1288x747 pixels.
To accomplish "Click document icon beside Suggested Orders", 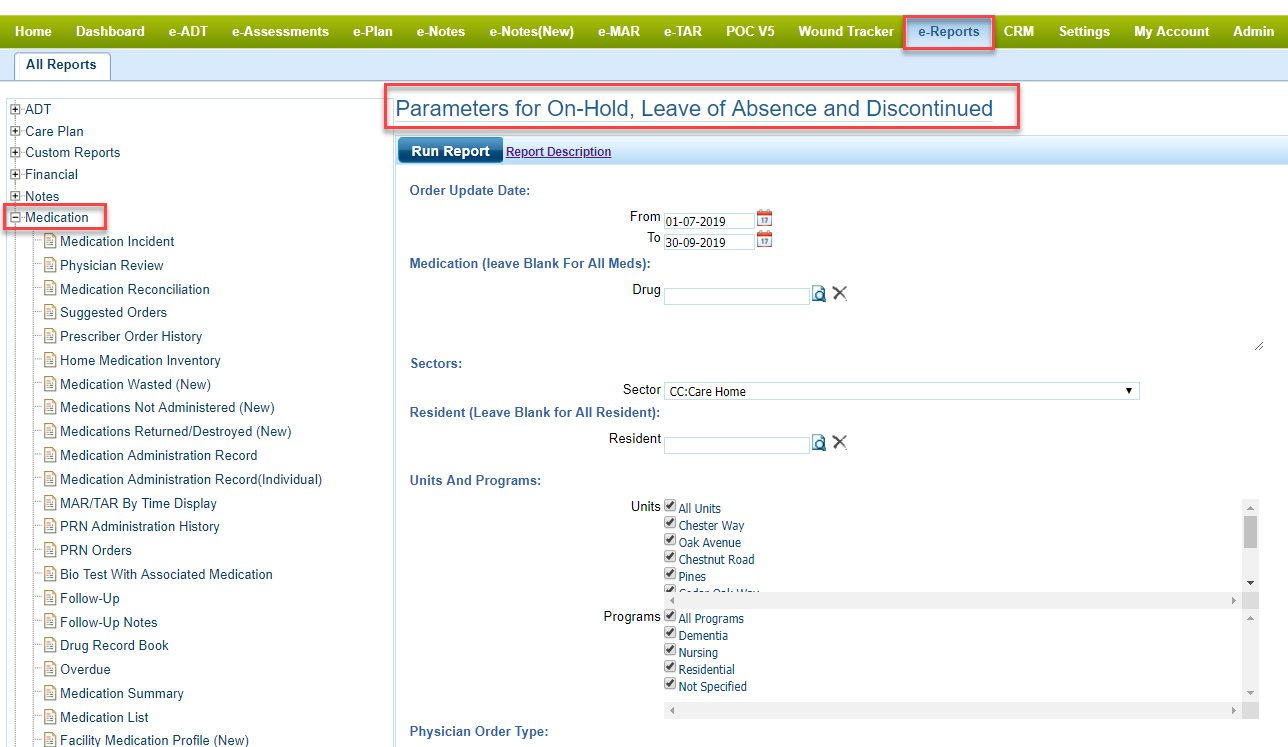I will 50,312.
